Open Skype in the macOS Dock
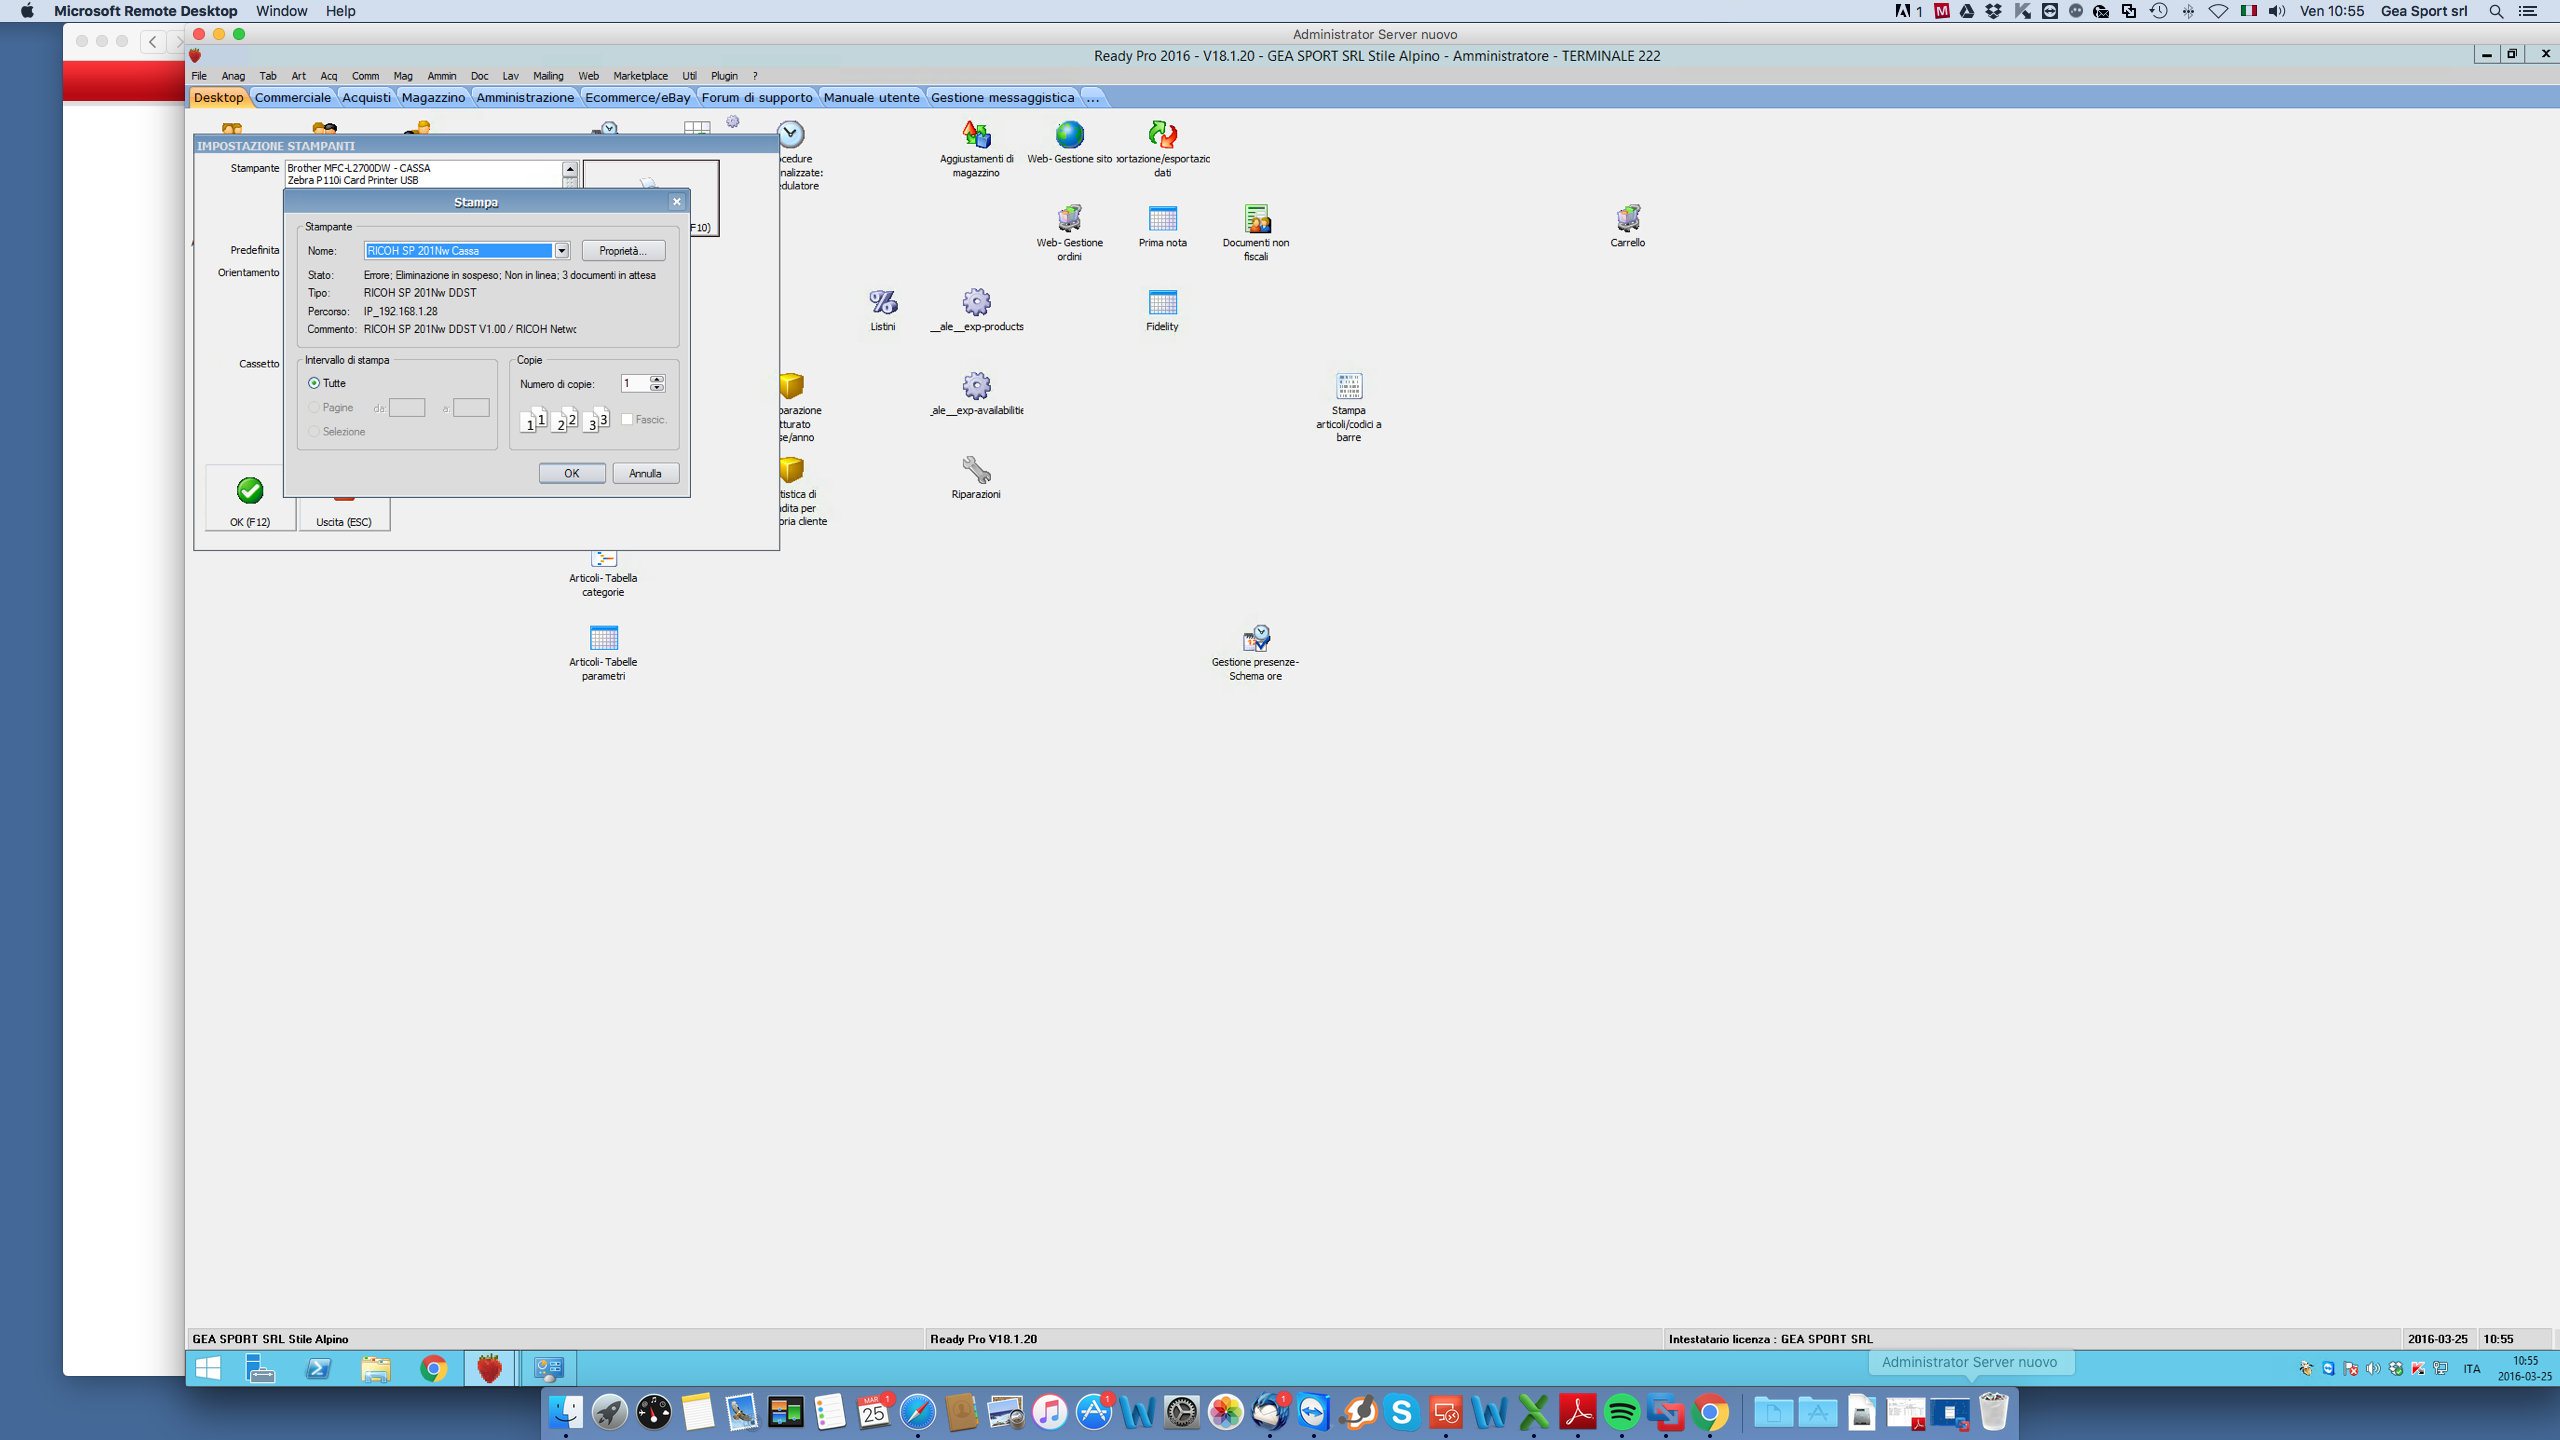This screenshot has height=1440, width=2560. click(1401, 1412)
